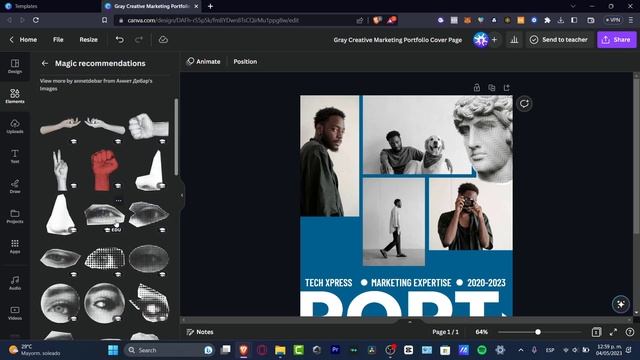Open the analytics chart icon
The width and height of the screenshot is (640, 360).
tap(514, 40)
